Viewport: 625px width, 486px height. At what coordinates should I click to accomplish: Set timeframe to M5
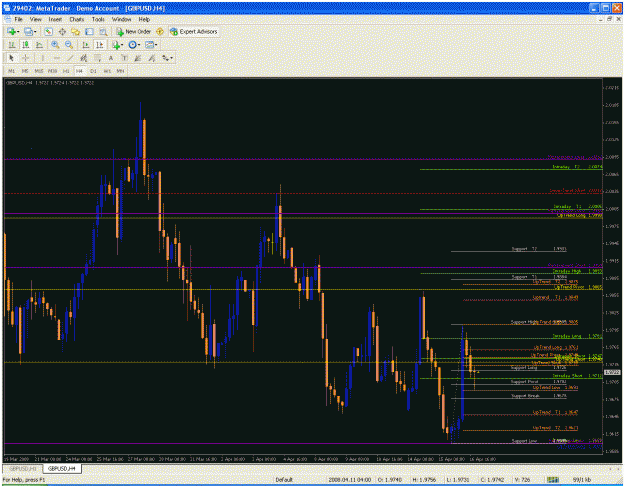25,71
